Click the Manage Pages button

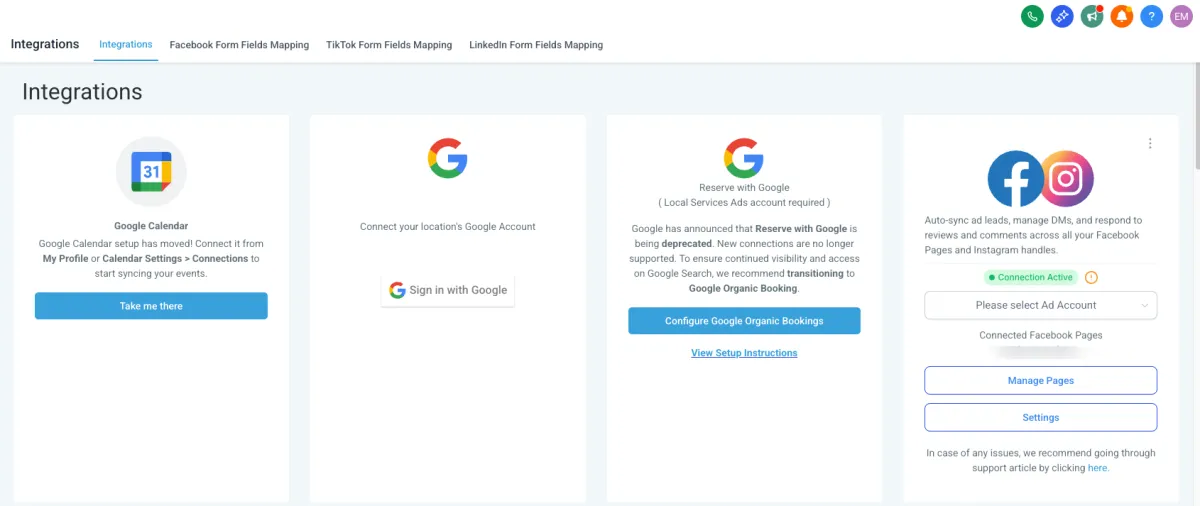click(1040, 381)
